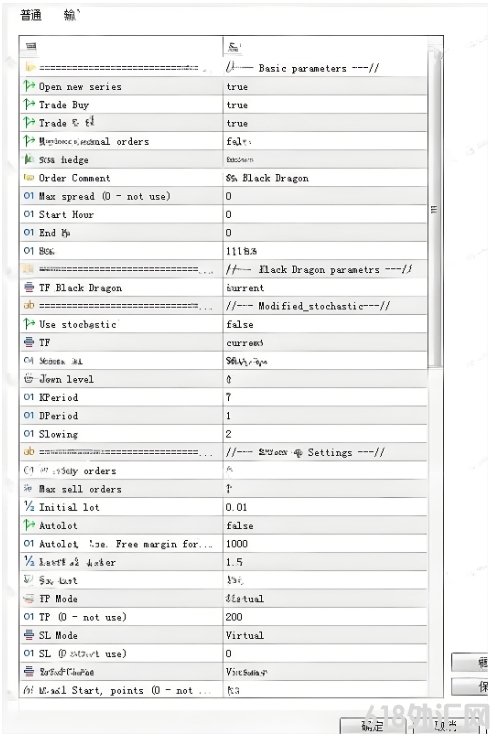Click the 200 value of TP
Image resolution: width=497 pixels, height=741 pixels.
(234, 617)
